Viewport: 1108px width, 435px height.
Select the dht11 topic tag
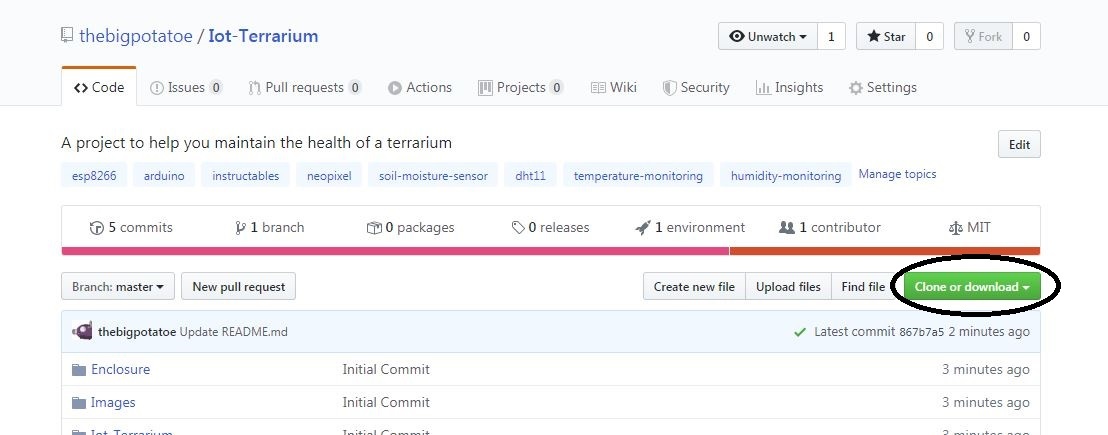click(x=531, y=176)
